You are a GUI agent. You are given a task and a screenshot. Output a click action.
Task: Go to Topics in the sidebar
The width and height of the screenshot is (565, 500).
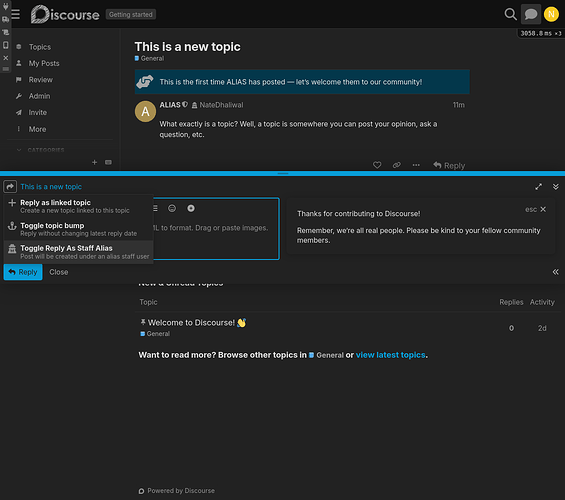[40, 47]
